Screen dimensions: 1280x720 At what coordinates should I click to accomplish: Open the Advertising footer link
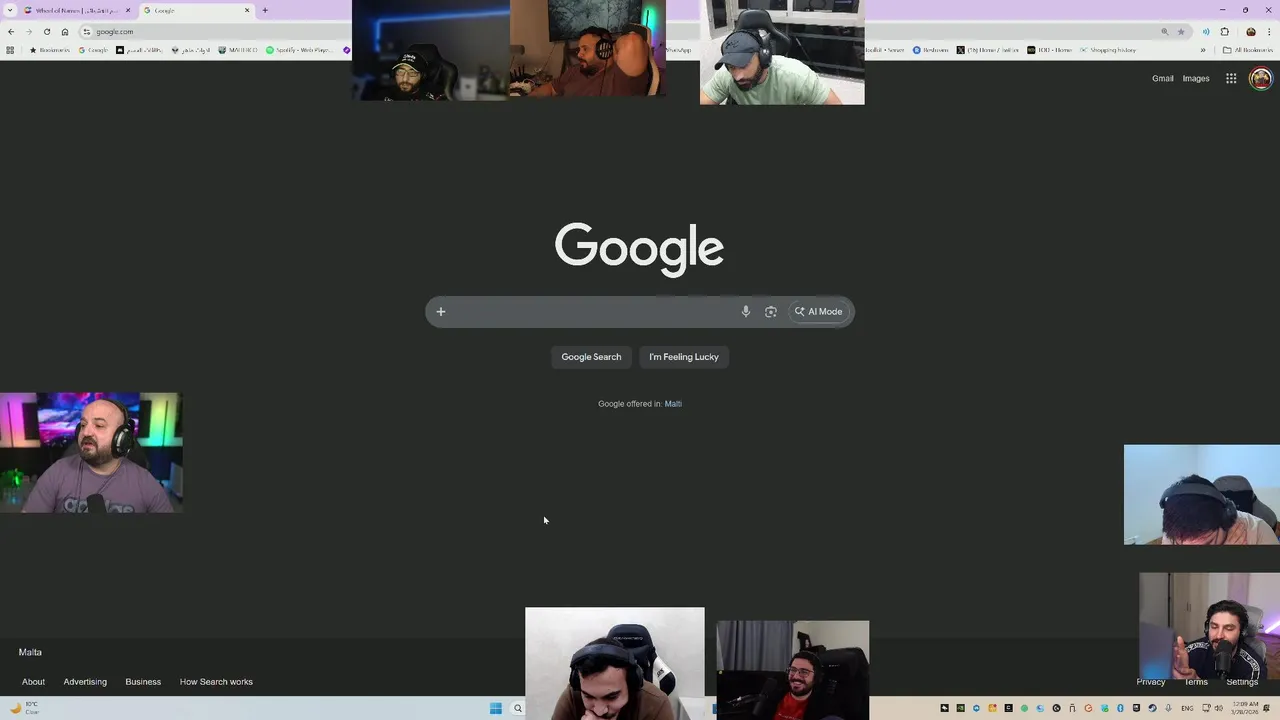pyautogui.click(x=85, y=682)
